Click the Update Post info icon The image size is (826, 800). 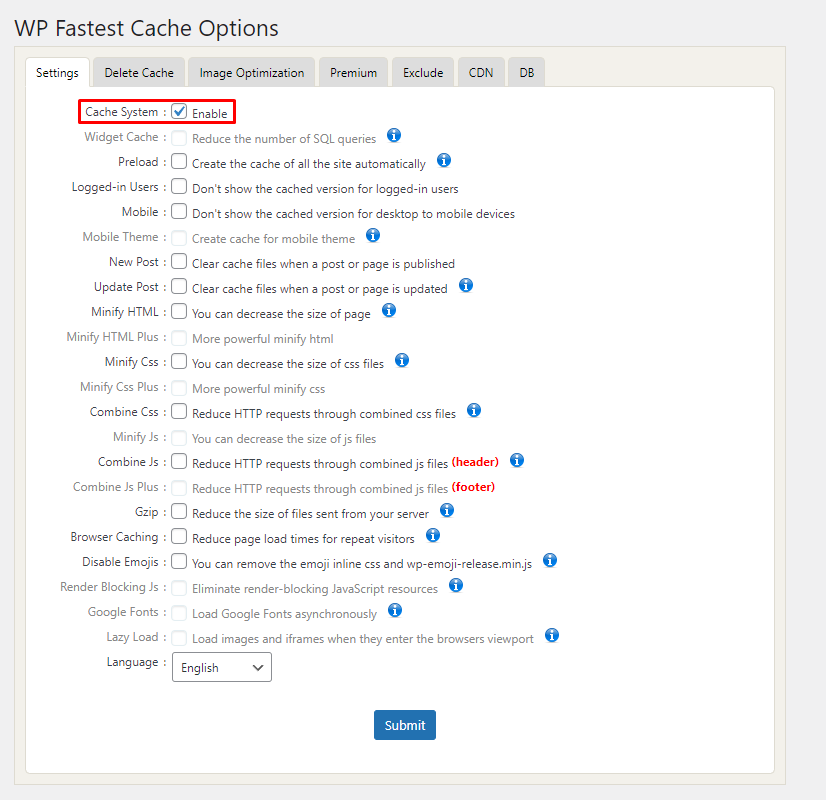pos(465,285)
